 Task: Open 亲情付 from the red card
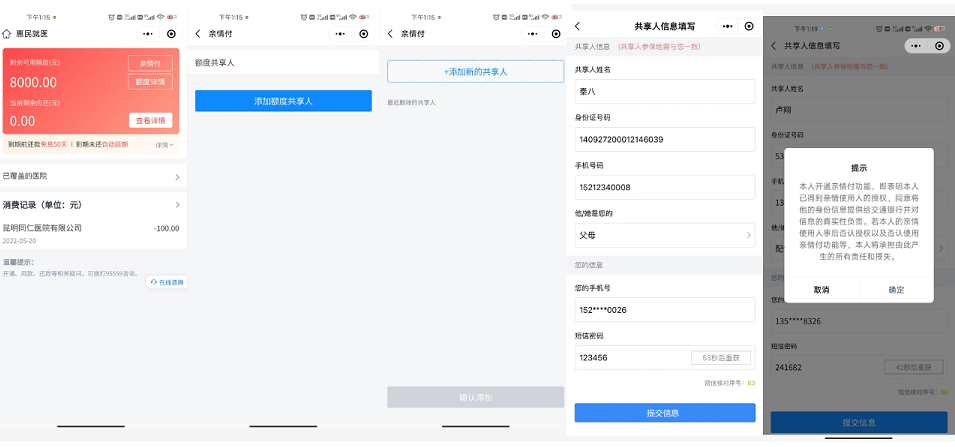tap(150, 64)
